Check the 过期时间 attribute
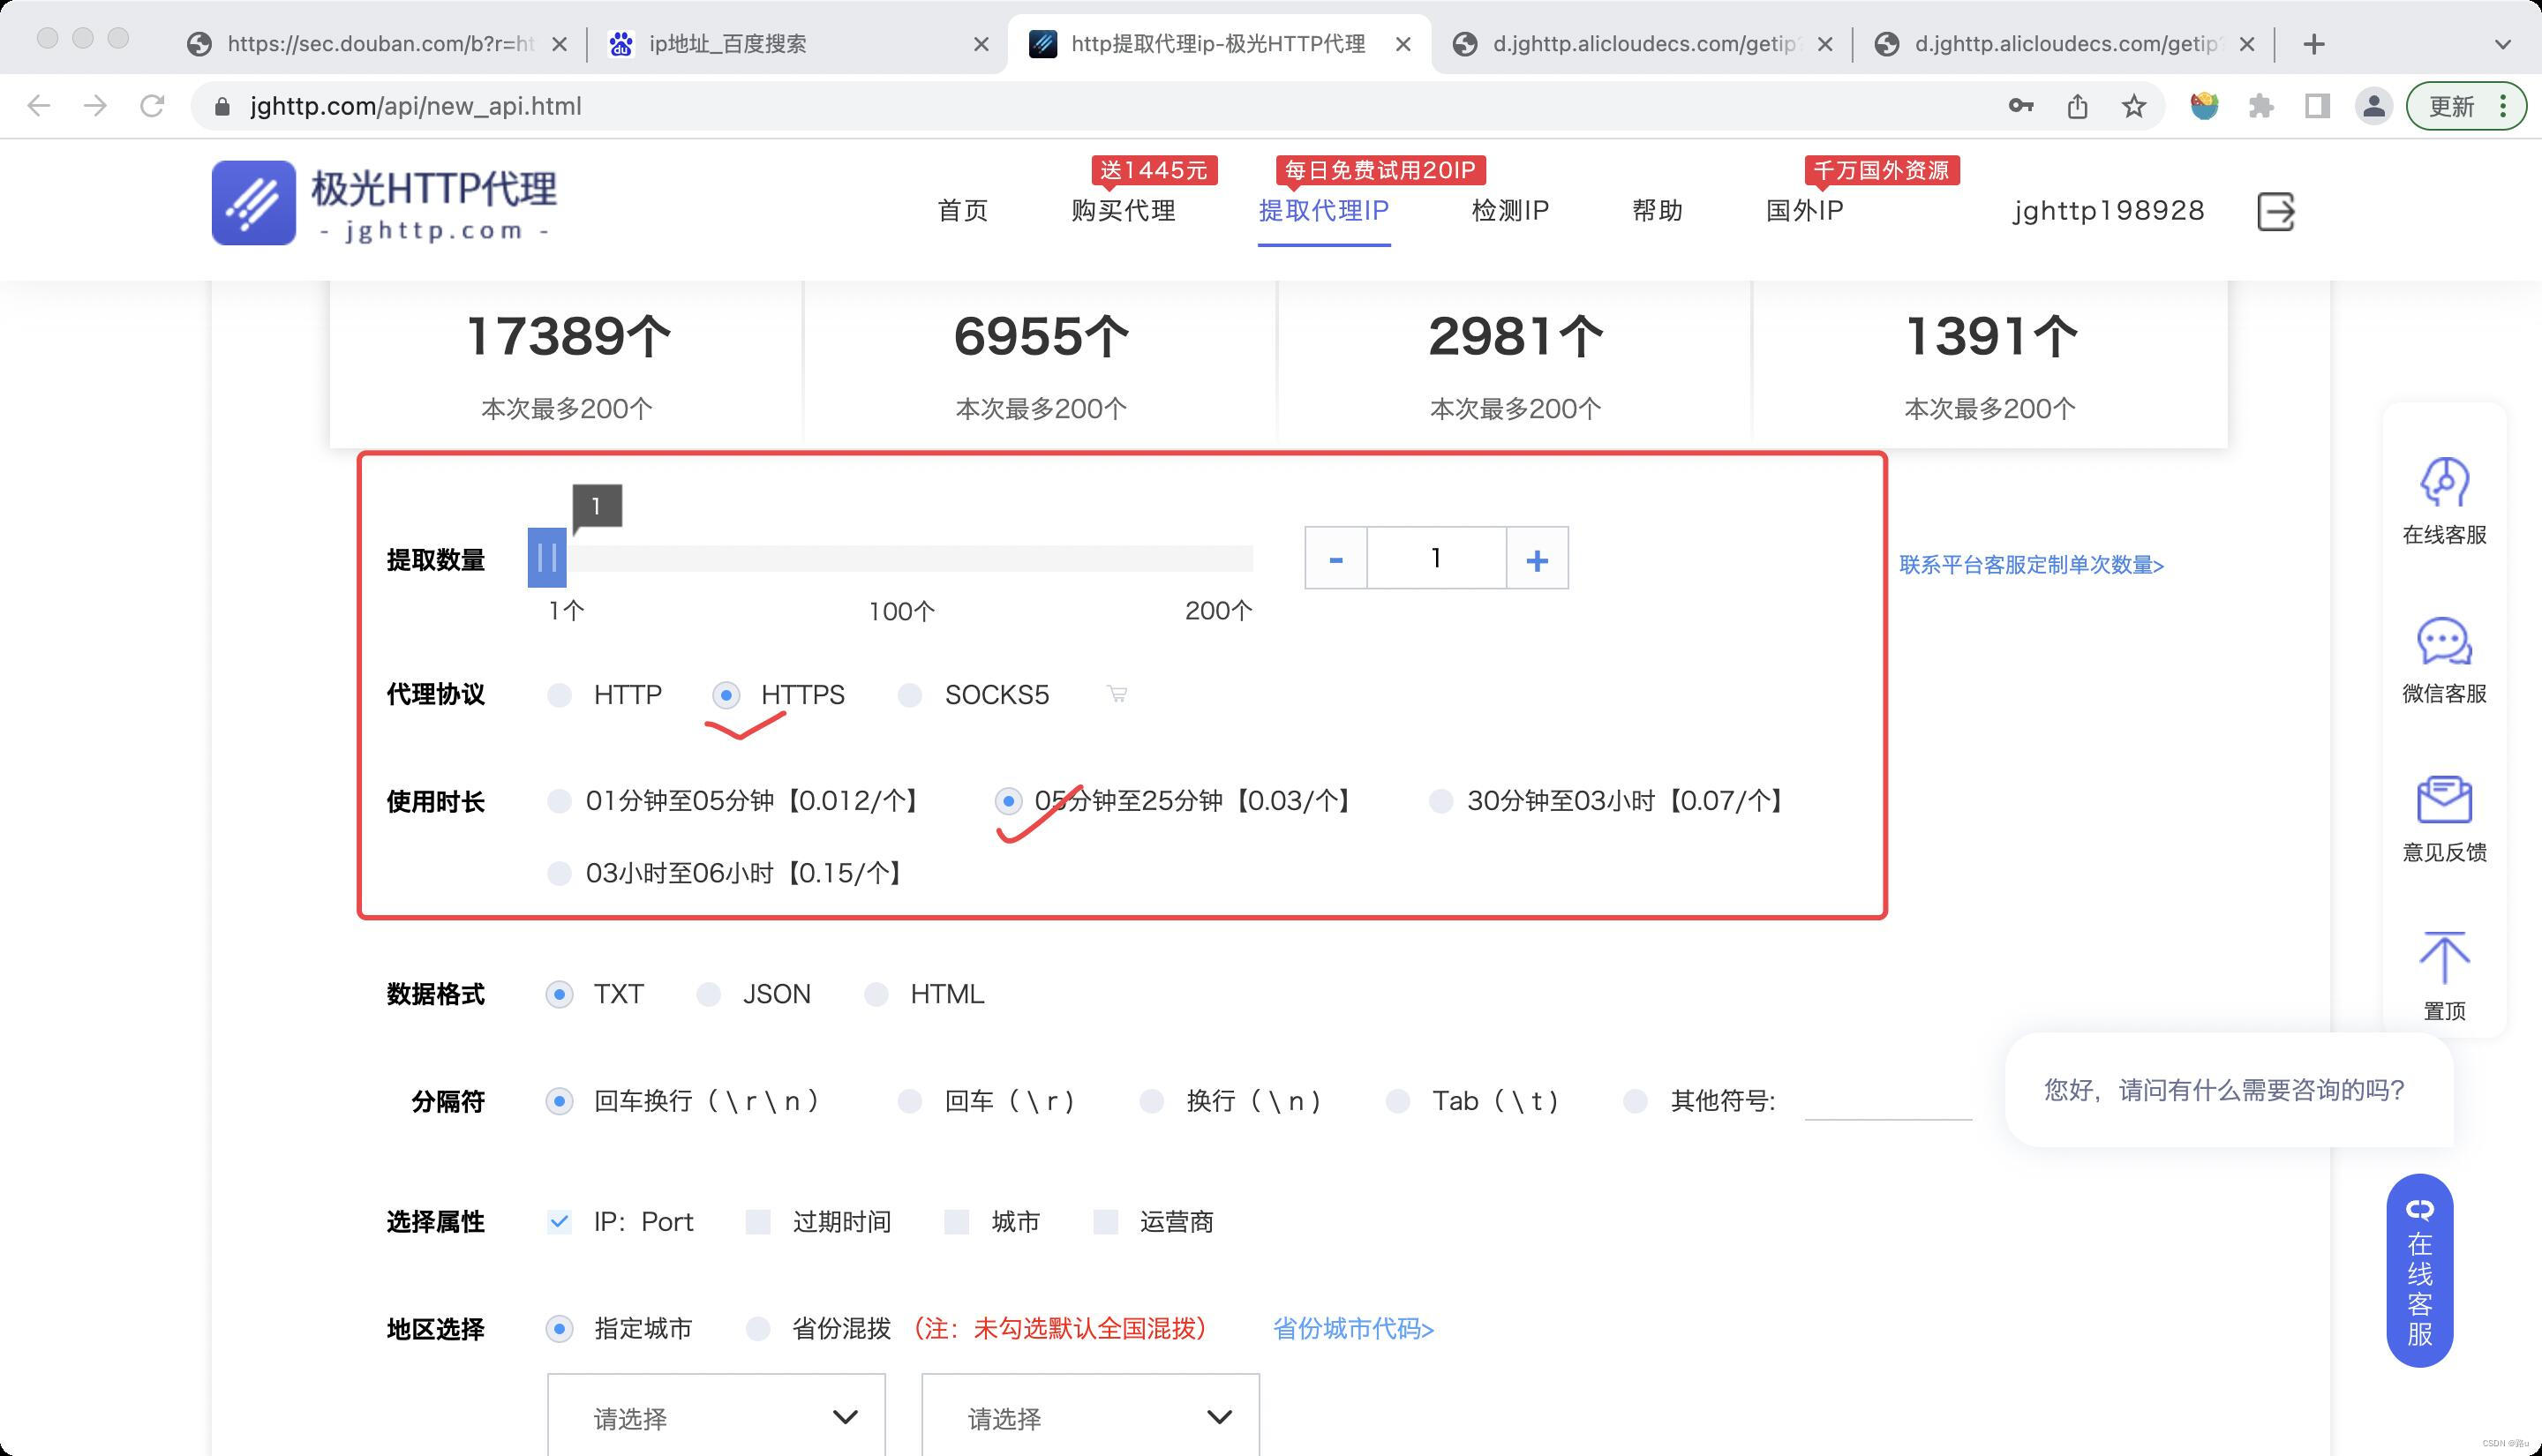Image resolution: width=2542 pixels, height=1456 pixels. pos(758,1221)
